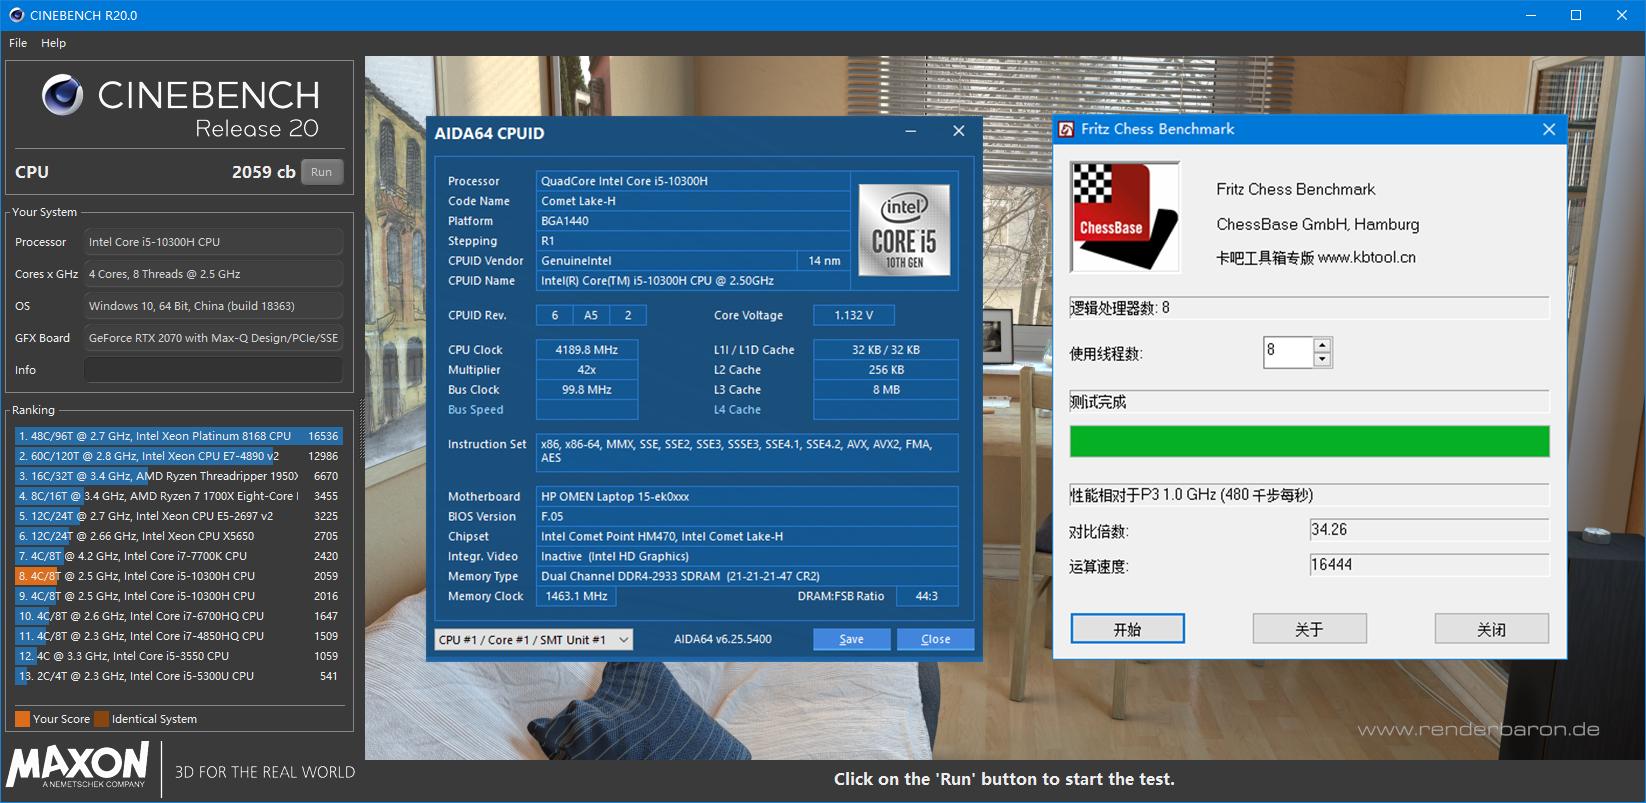Image resolution: width=1646 pixels, height=803 pixels.
Task: Open the Help menu
Action: pyautogui.click(x=53, y=43)
